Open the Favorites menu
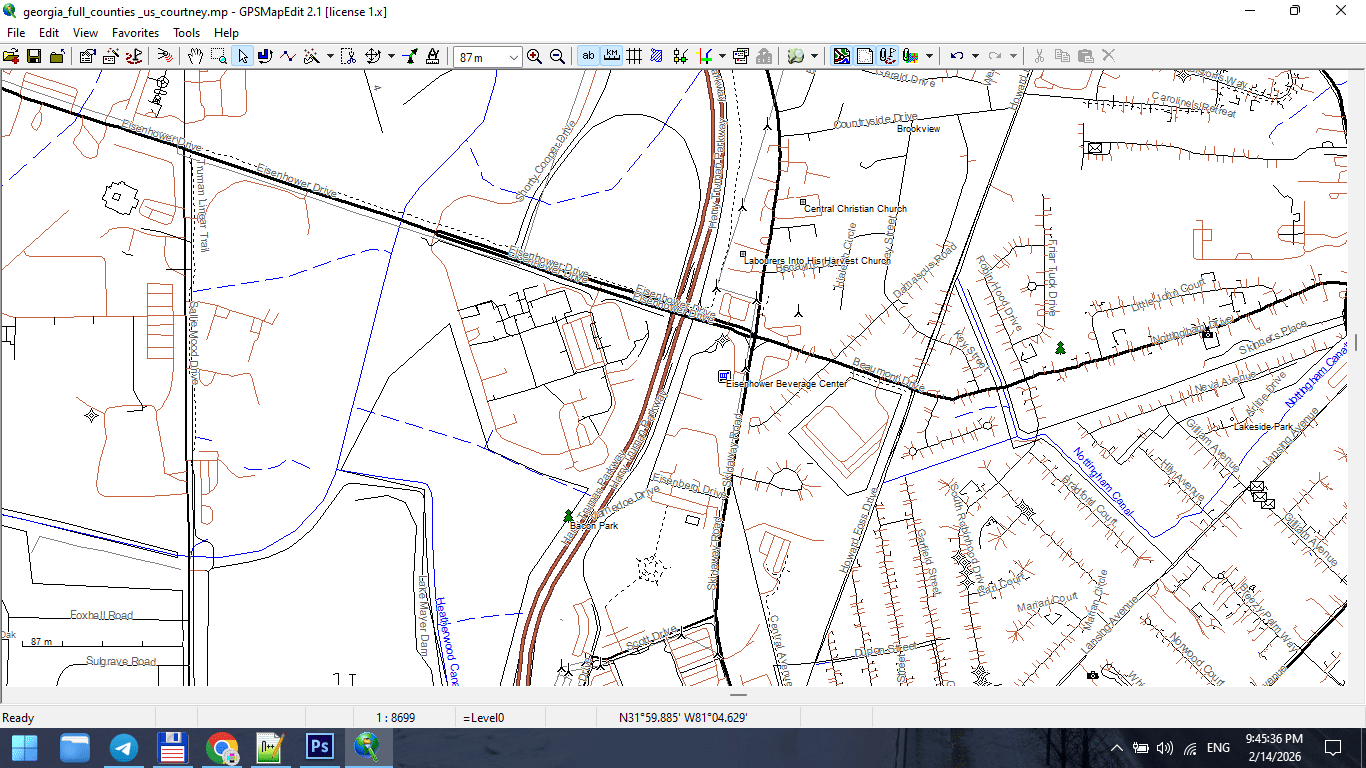The width and height of the screenshot is (1366, 768). [x=135, y=32]
